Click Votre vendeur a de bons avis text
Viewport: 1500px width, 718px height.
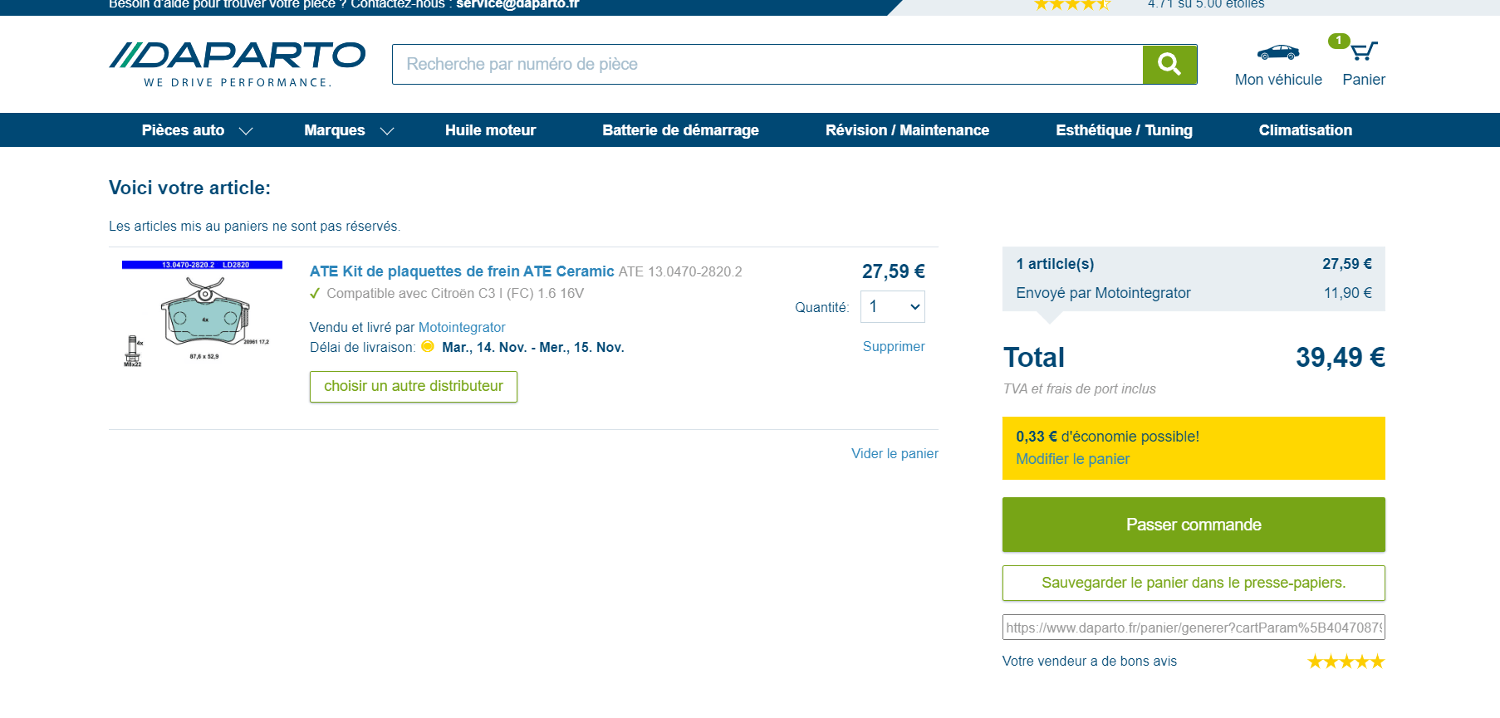[x=1090, y=661]
